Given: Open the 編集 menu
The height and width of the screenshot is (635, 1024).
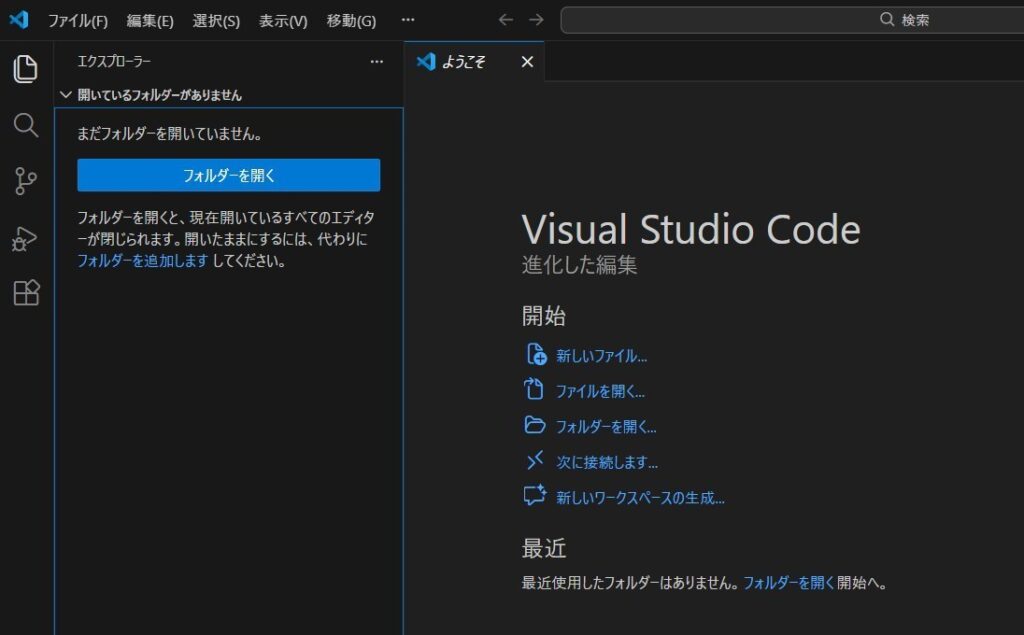Looking at the screenshot, I should [150, 19].
